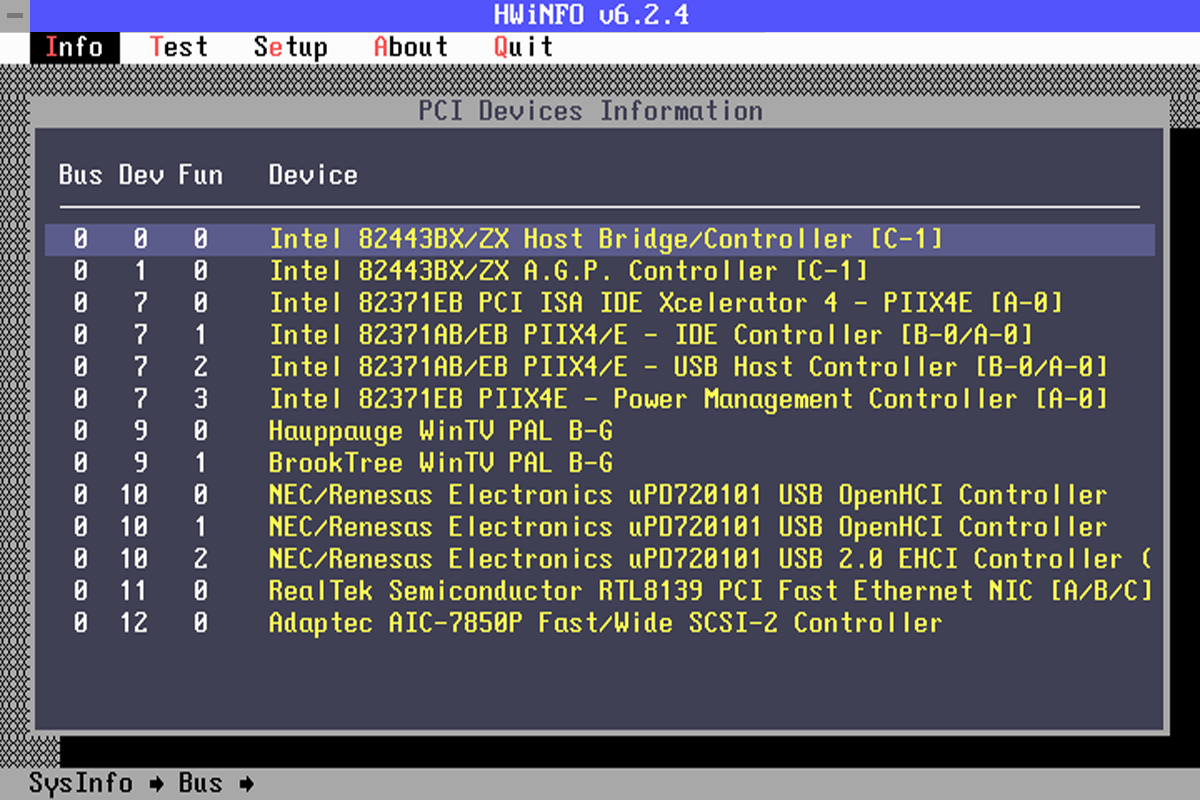This screenshot has width=1200, height=800.
Task: Open the About menu
Action: (410, 47)
